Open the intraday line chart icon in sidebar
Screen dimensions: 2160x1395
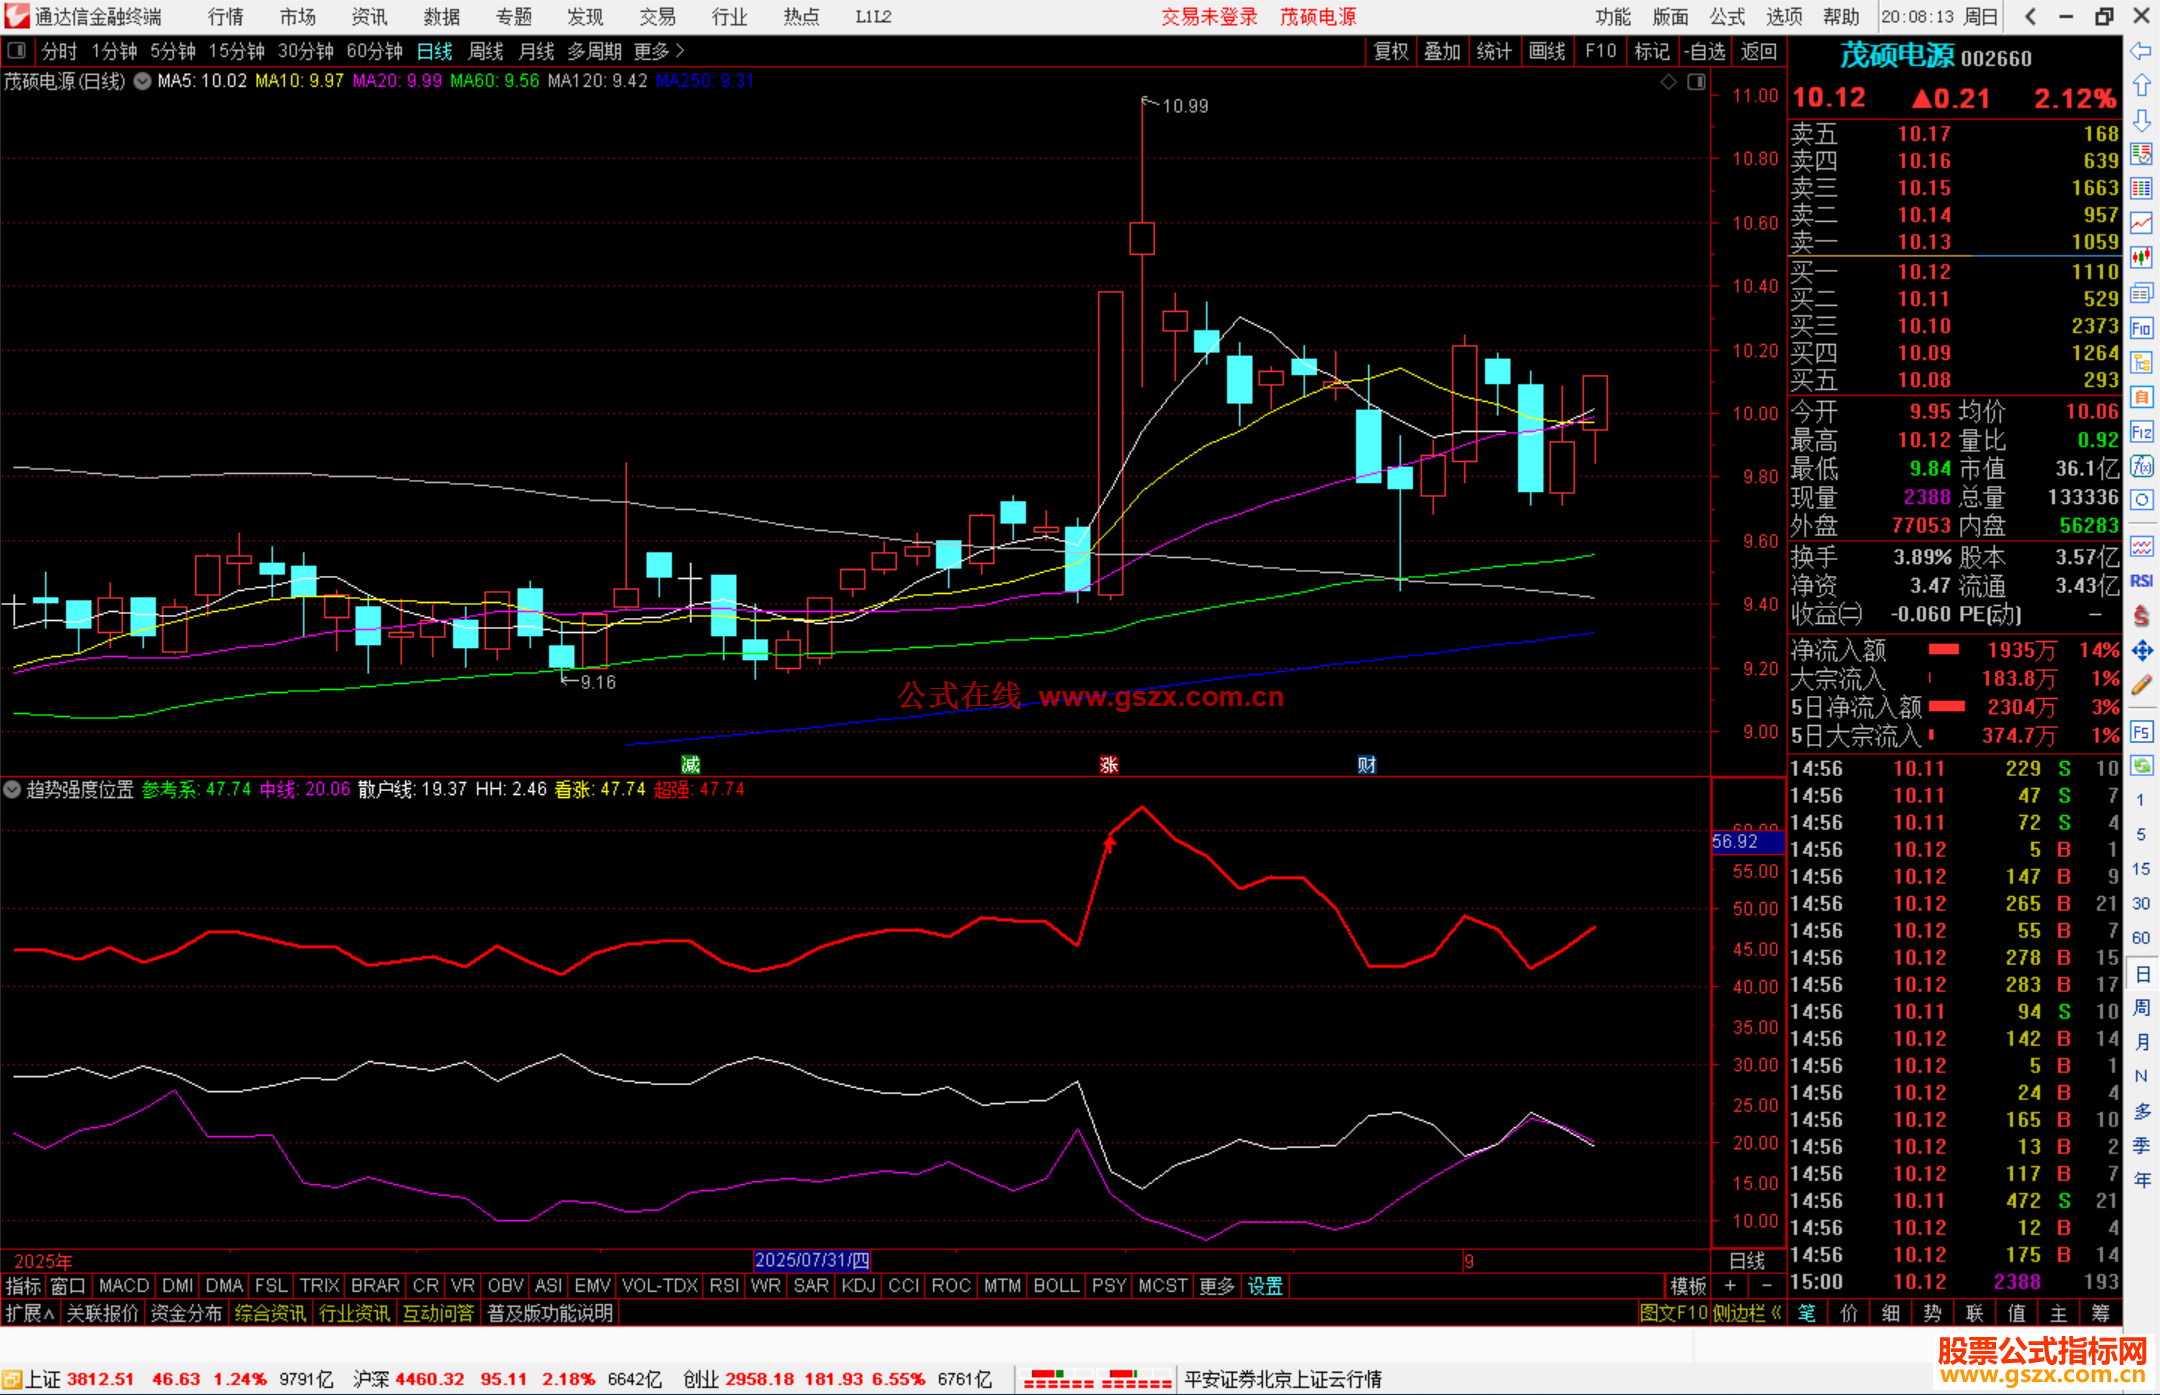pyautogui.click(x=2141, y=223)
